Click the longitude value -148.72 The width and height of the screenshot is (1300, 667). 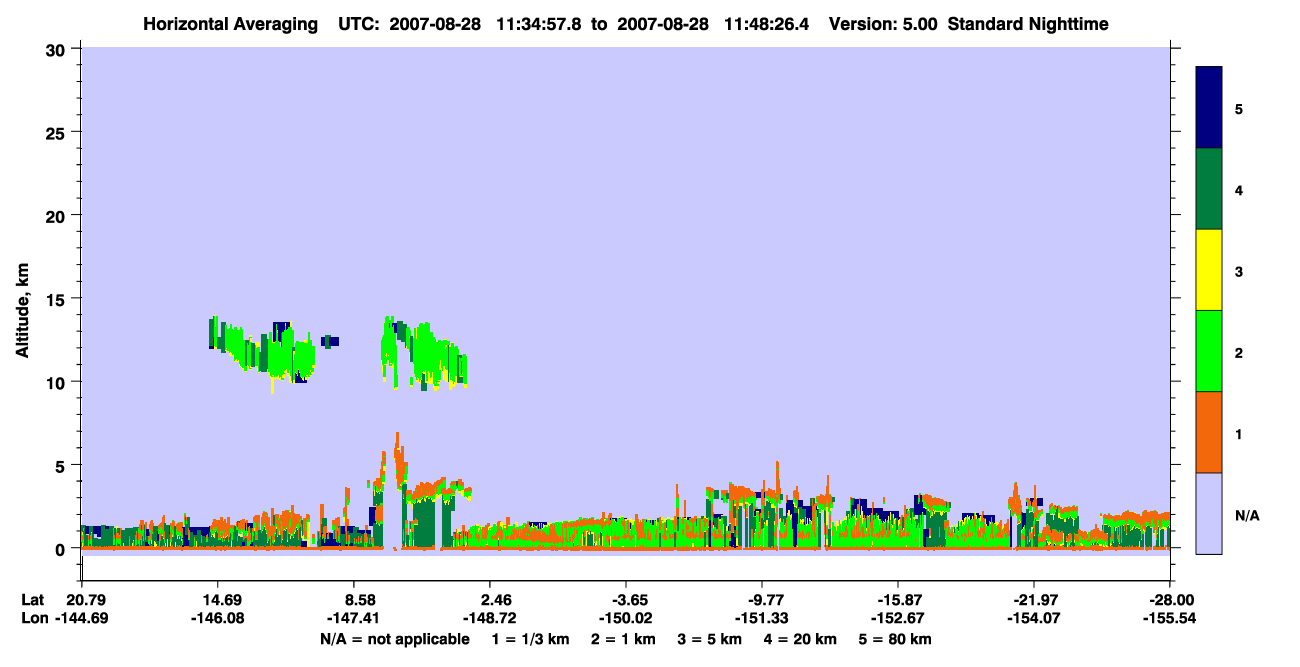[x=489, y=619]
